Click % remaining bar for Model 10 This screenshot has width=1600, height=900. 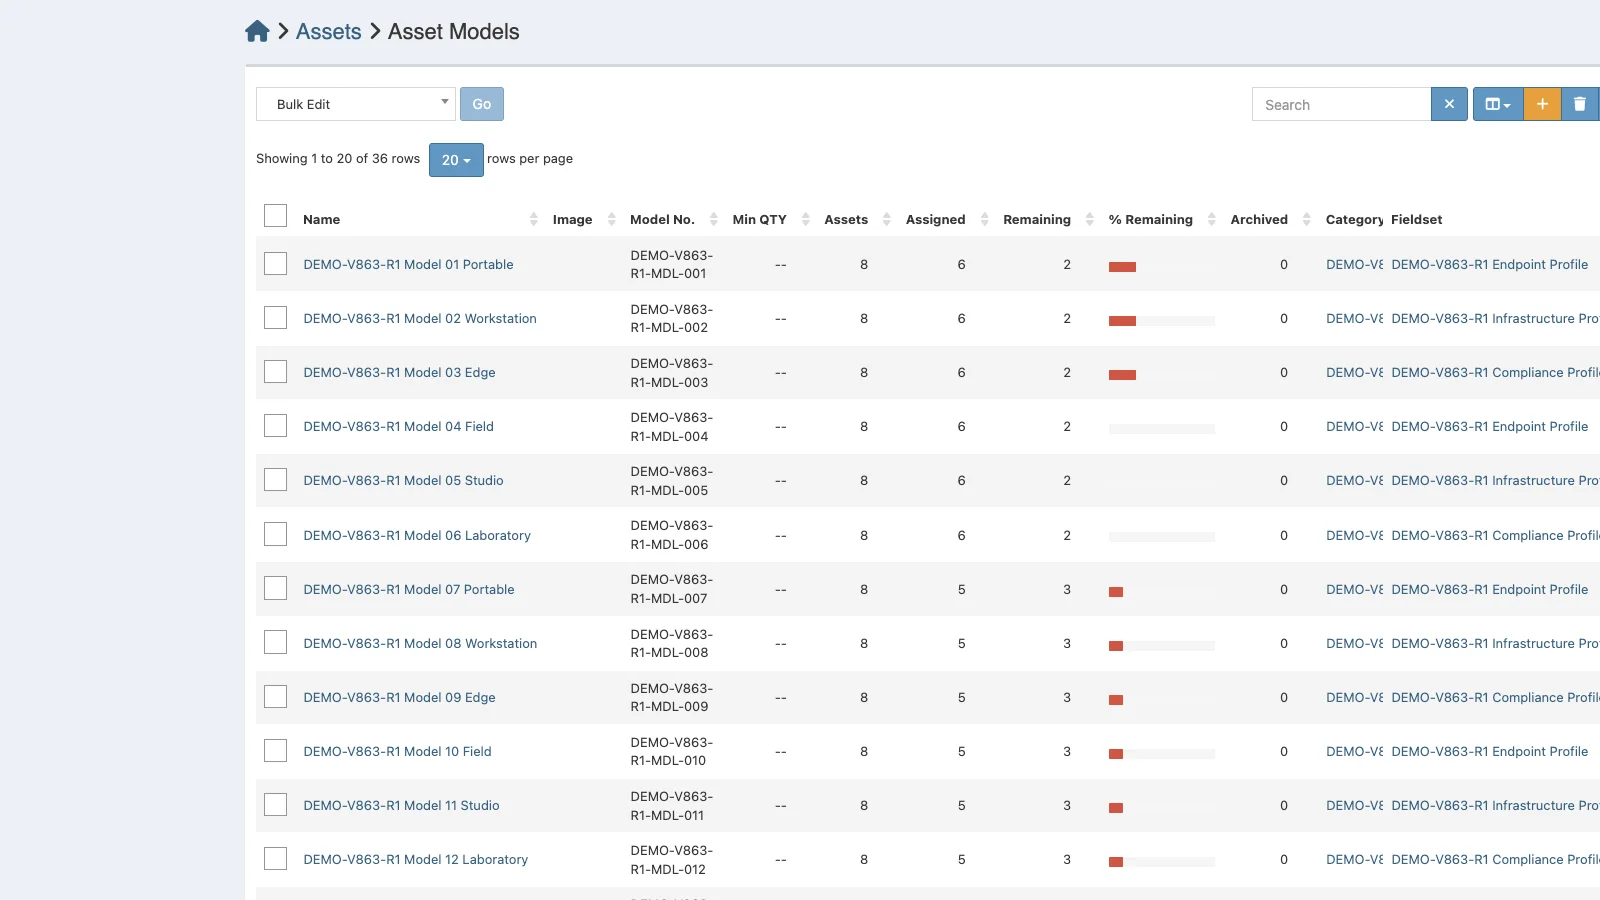1161,754
